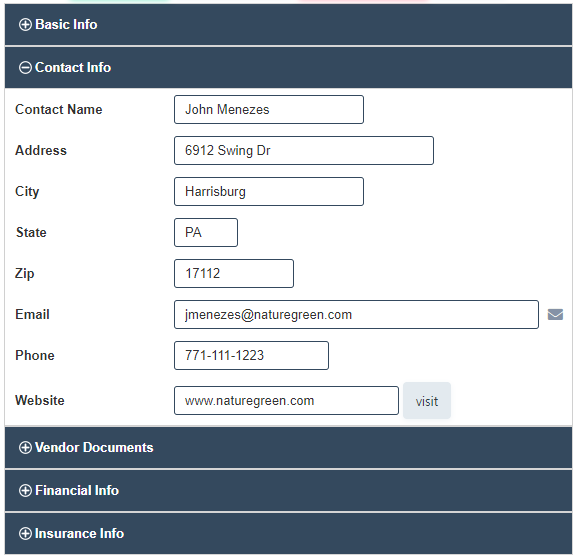Click the Website URL text field

tap(286, 401)
